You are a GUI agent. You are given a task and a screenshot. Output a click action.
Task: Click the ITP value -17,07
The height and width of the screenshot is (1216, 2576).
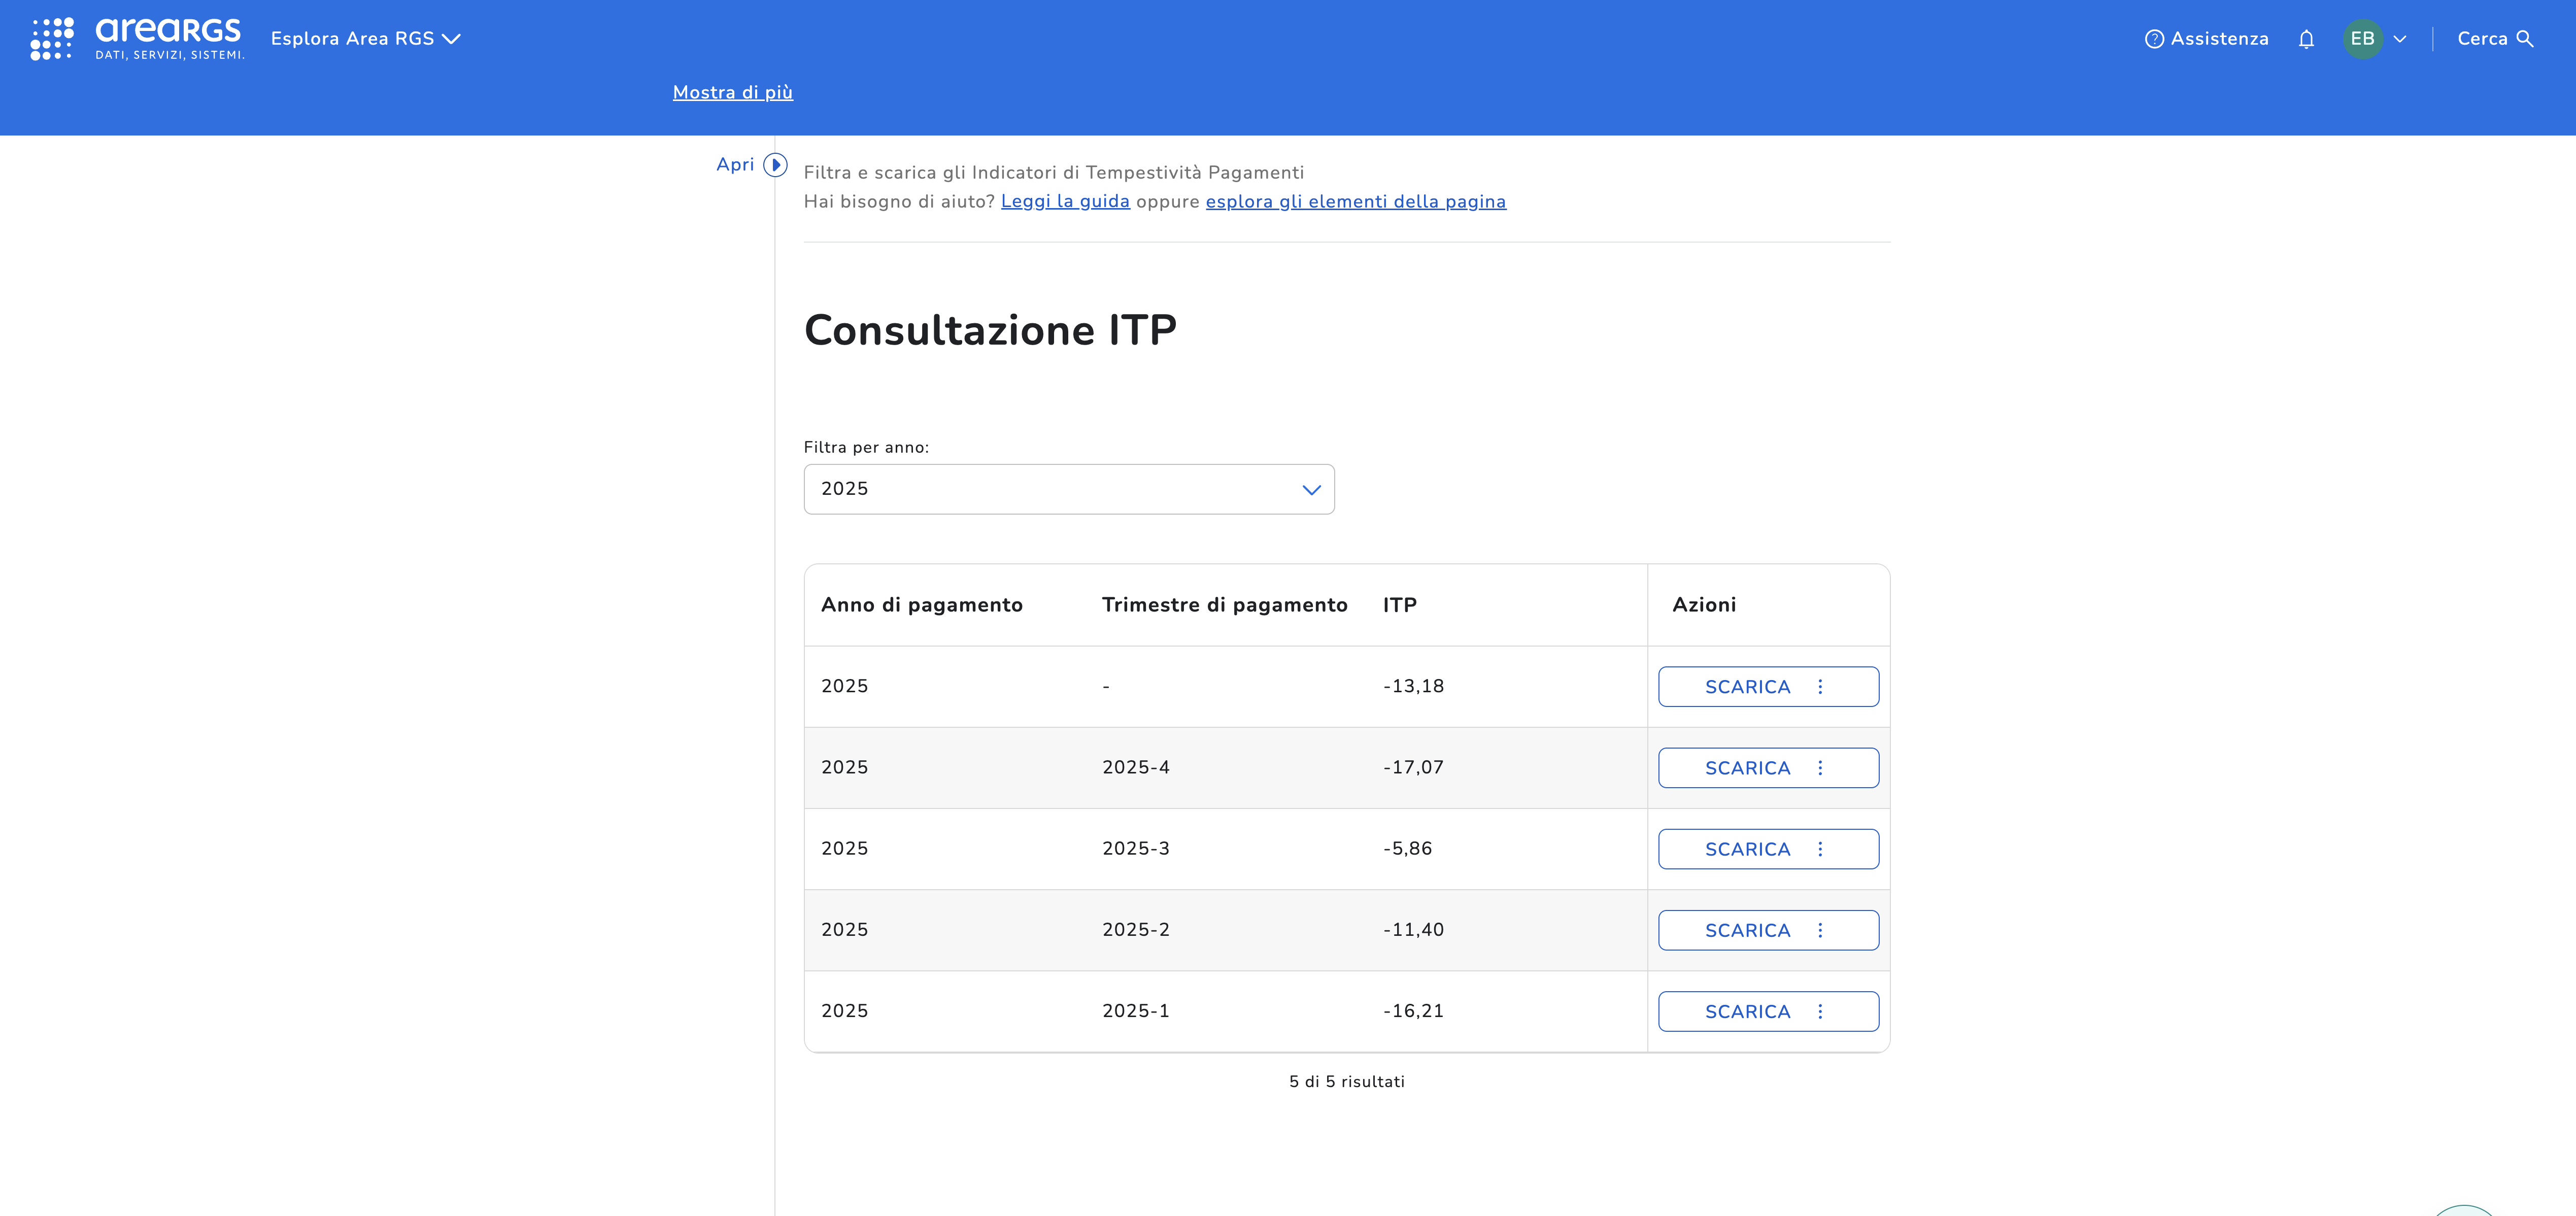[1414, 767]
